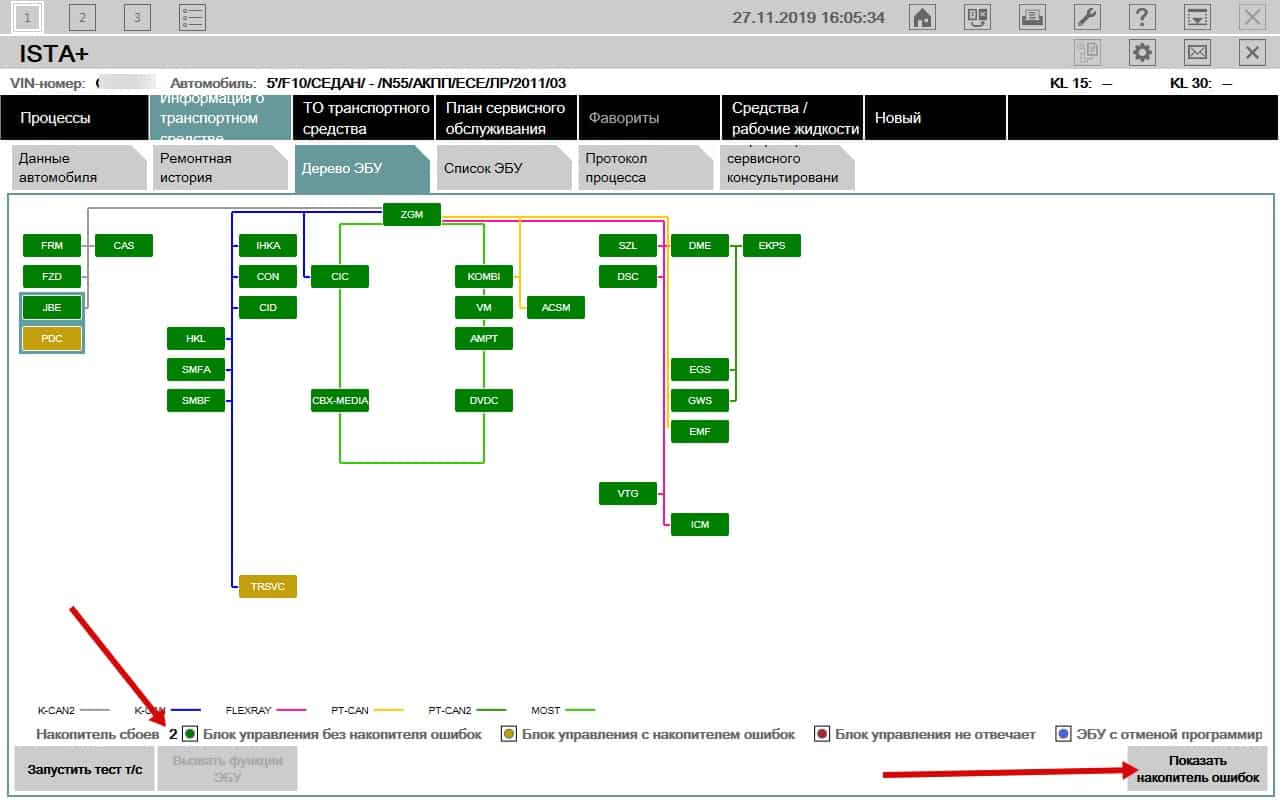Screen dimensions: 1280x800
Task: Select the ZGM control unit node
Action: [x=412, y=214]
